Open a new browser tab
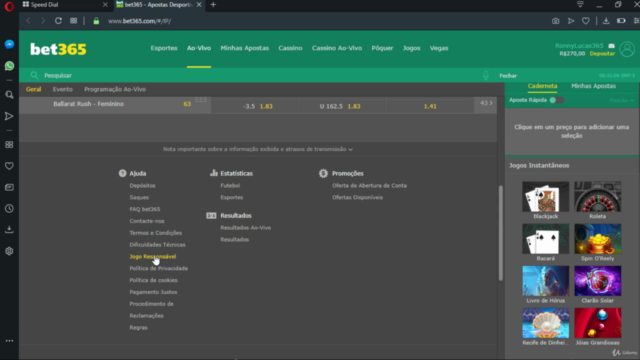640x360 pixels. (x=213, y=5)
